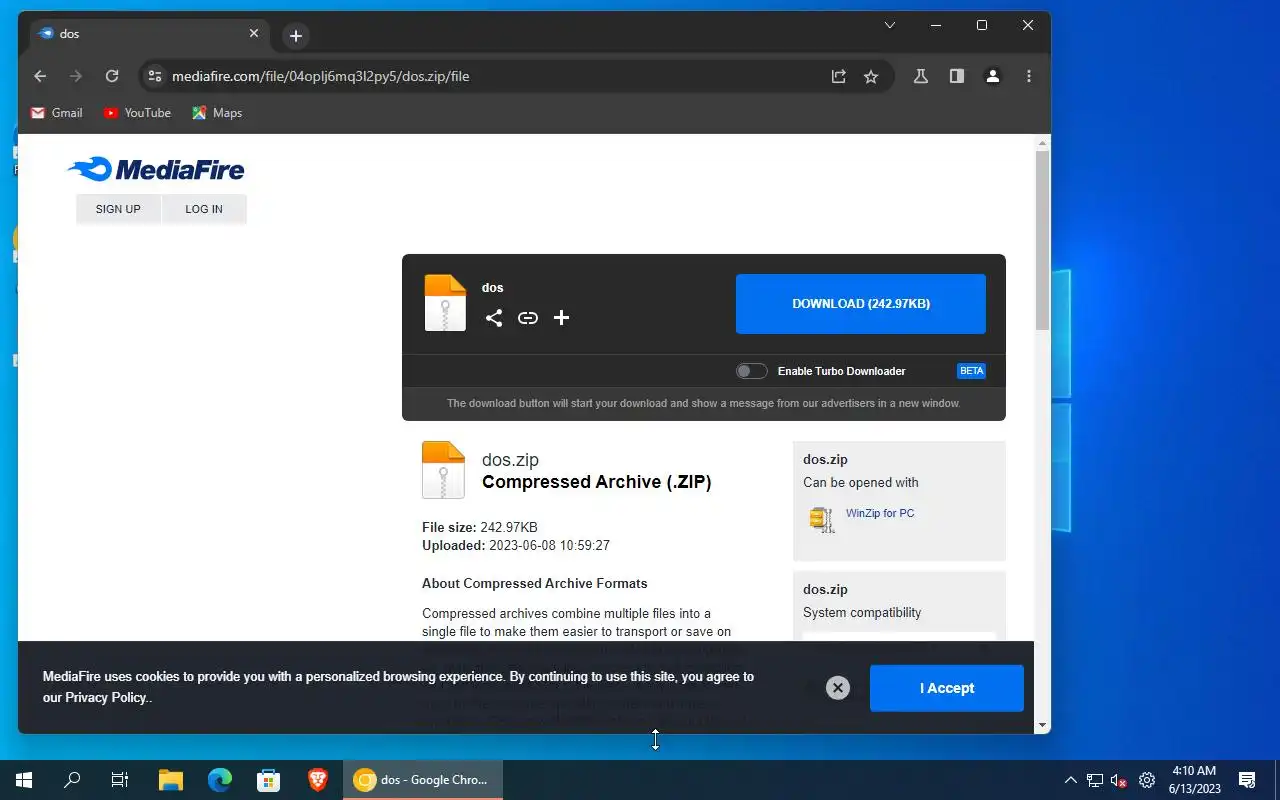Click the page vertical scrollbar thumb
The image size is (1280, 800).
pos(1042,240)
